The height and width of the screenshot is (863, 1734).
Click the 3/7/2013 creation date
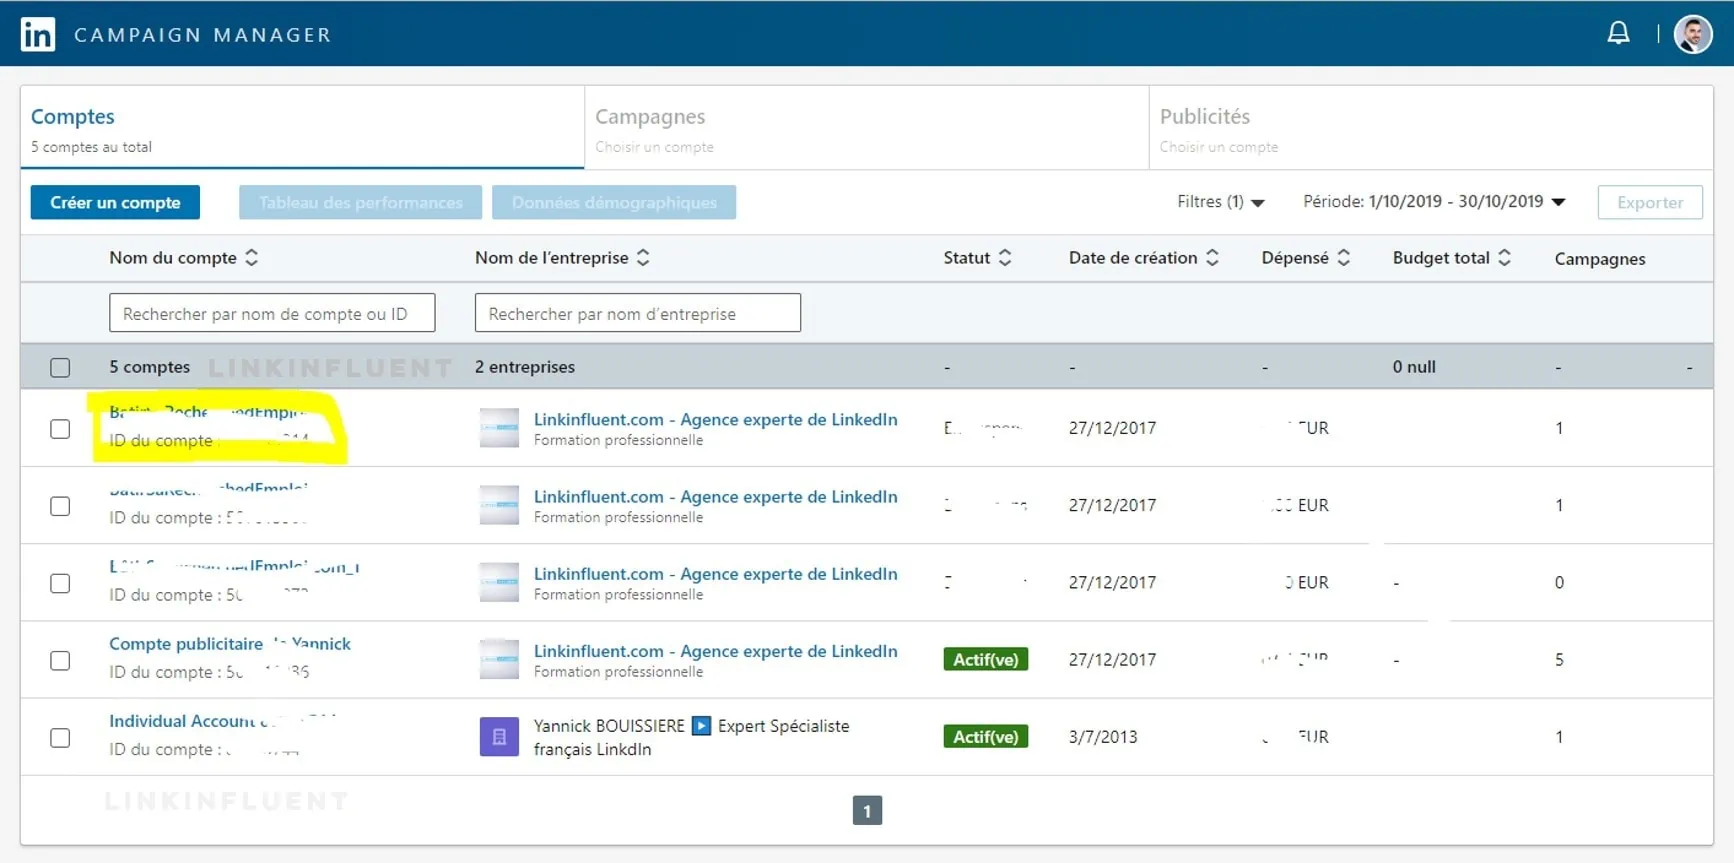point(1103,737)
